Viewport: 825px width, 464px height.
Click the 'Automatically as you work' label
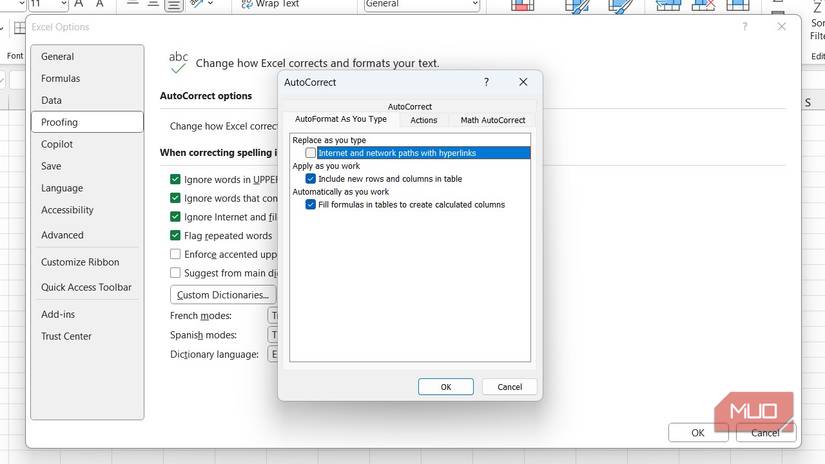coord(340,191)
